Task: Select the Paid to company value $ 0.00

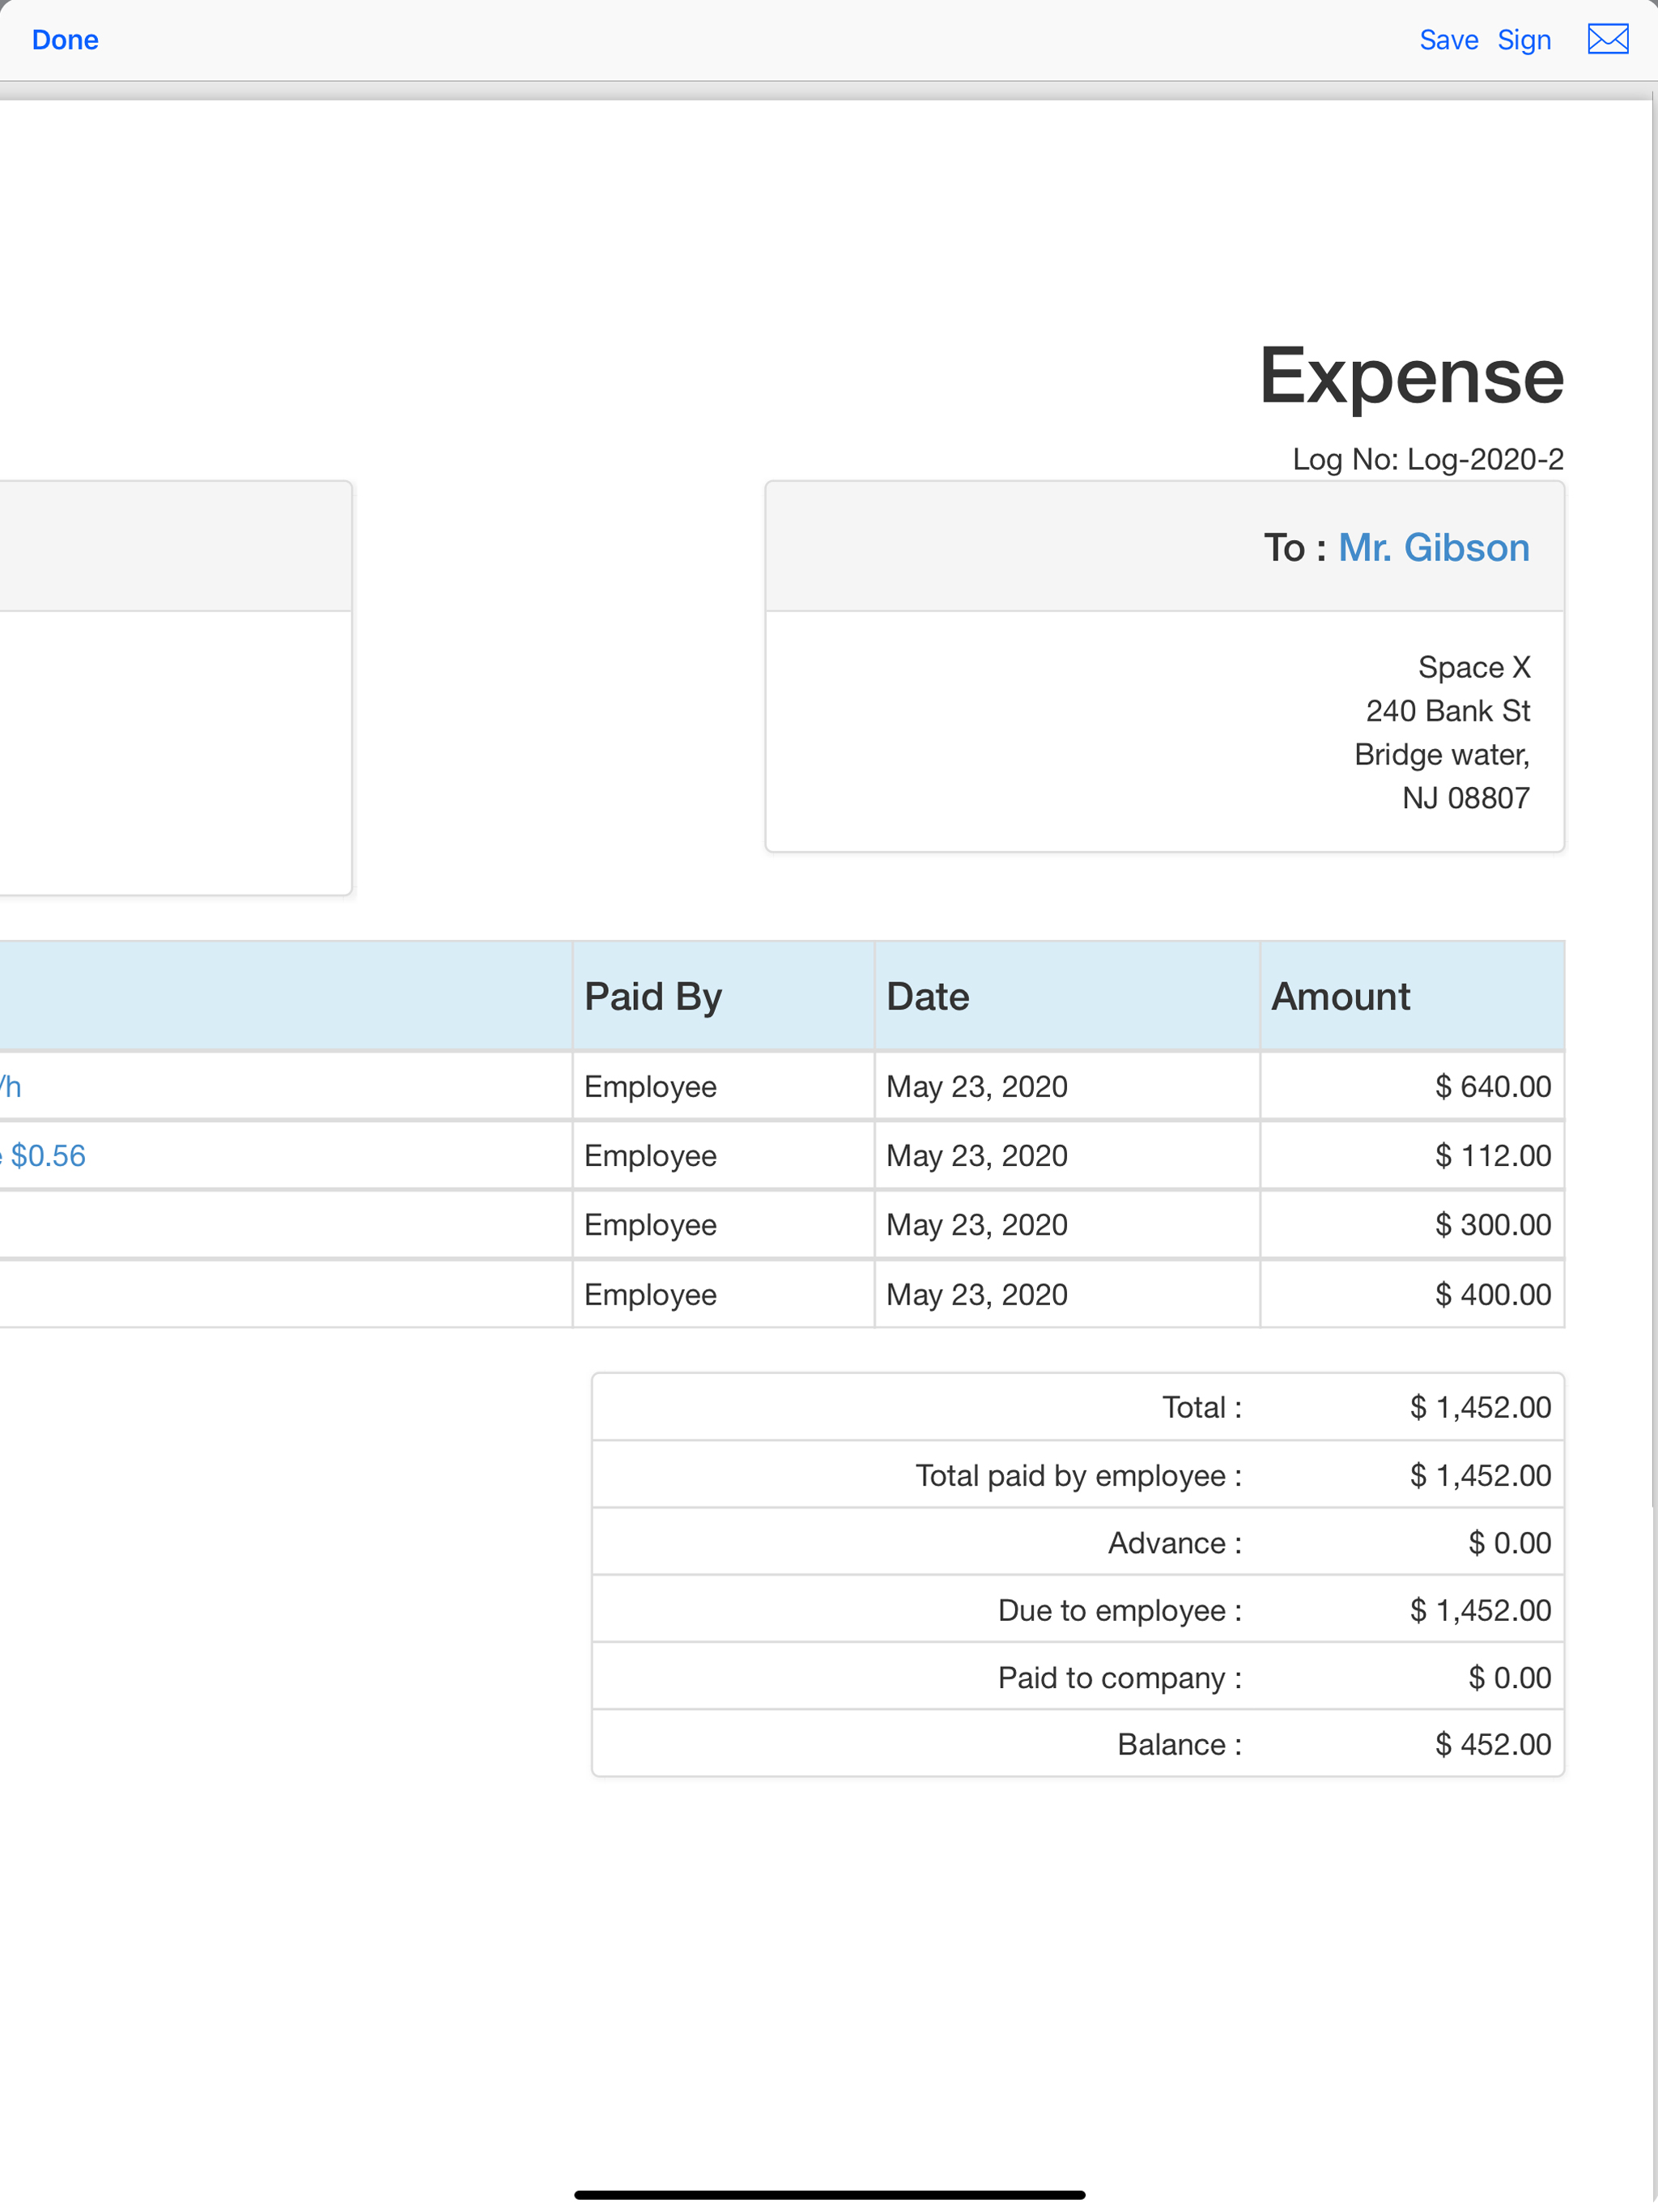Action: pos(1509,1678)
